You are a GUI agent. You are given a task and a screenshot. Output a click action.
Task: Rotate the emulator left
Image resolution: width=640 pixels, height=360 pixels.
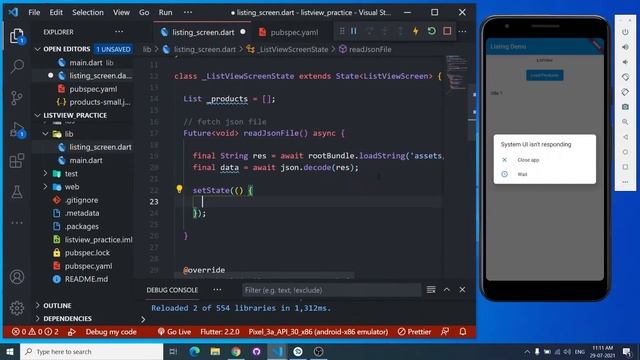625,77
